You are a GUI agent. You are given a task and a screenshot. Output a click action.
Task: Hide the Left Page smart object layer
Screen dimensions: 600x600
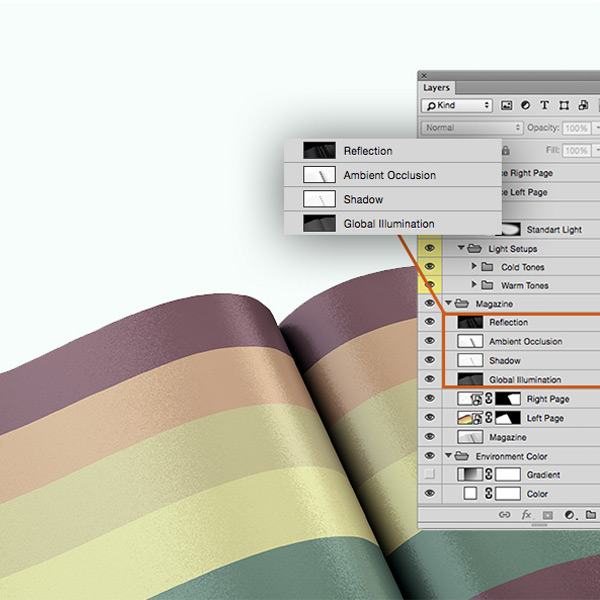[430, 417]
